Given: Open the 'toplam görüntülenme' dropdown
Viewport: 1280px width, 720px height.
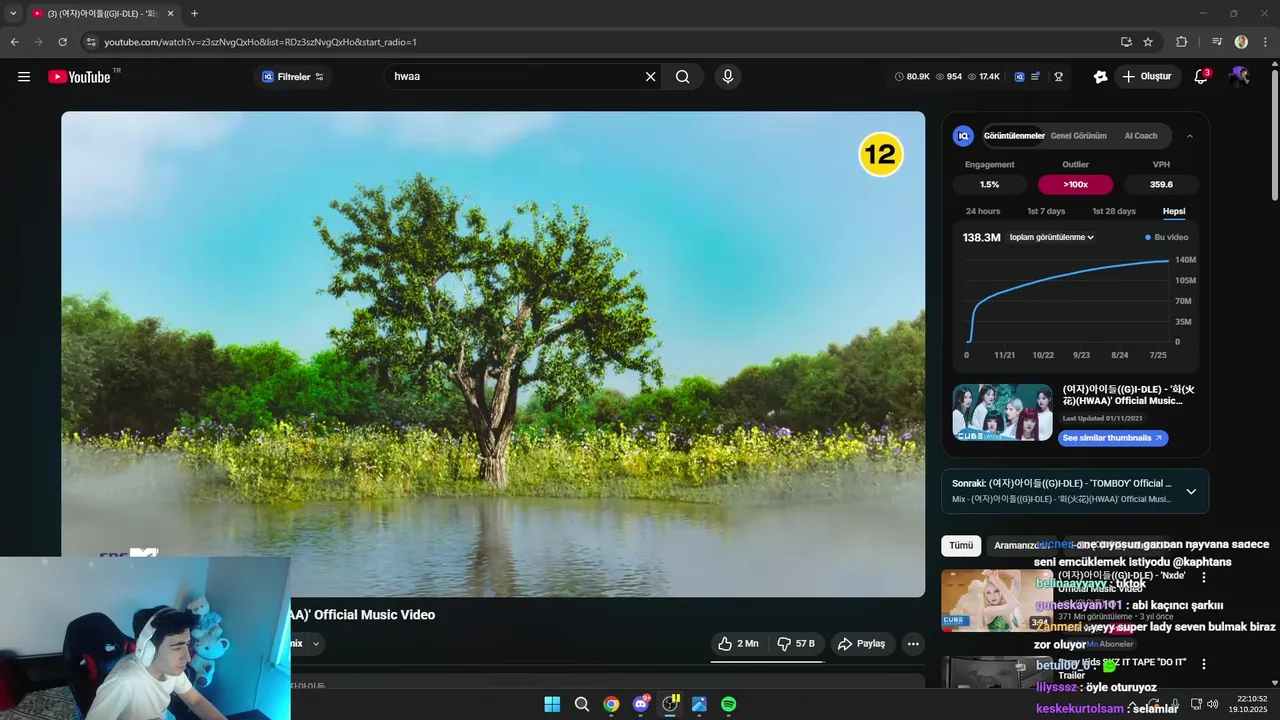Looking at the screenshot, I should [x=1052, y=238].
